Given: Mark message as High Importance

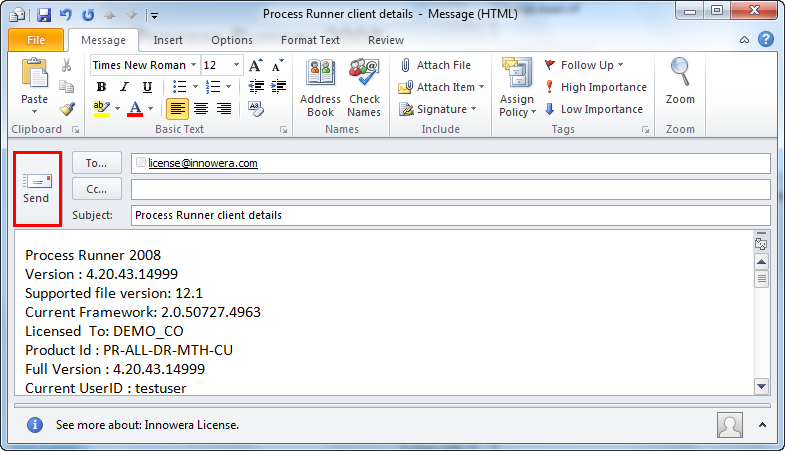Looking at the screenshot, I should pos(596,87).
